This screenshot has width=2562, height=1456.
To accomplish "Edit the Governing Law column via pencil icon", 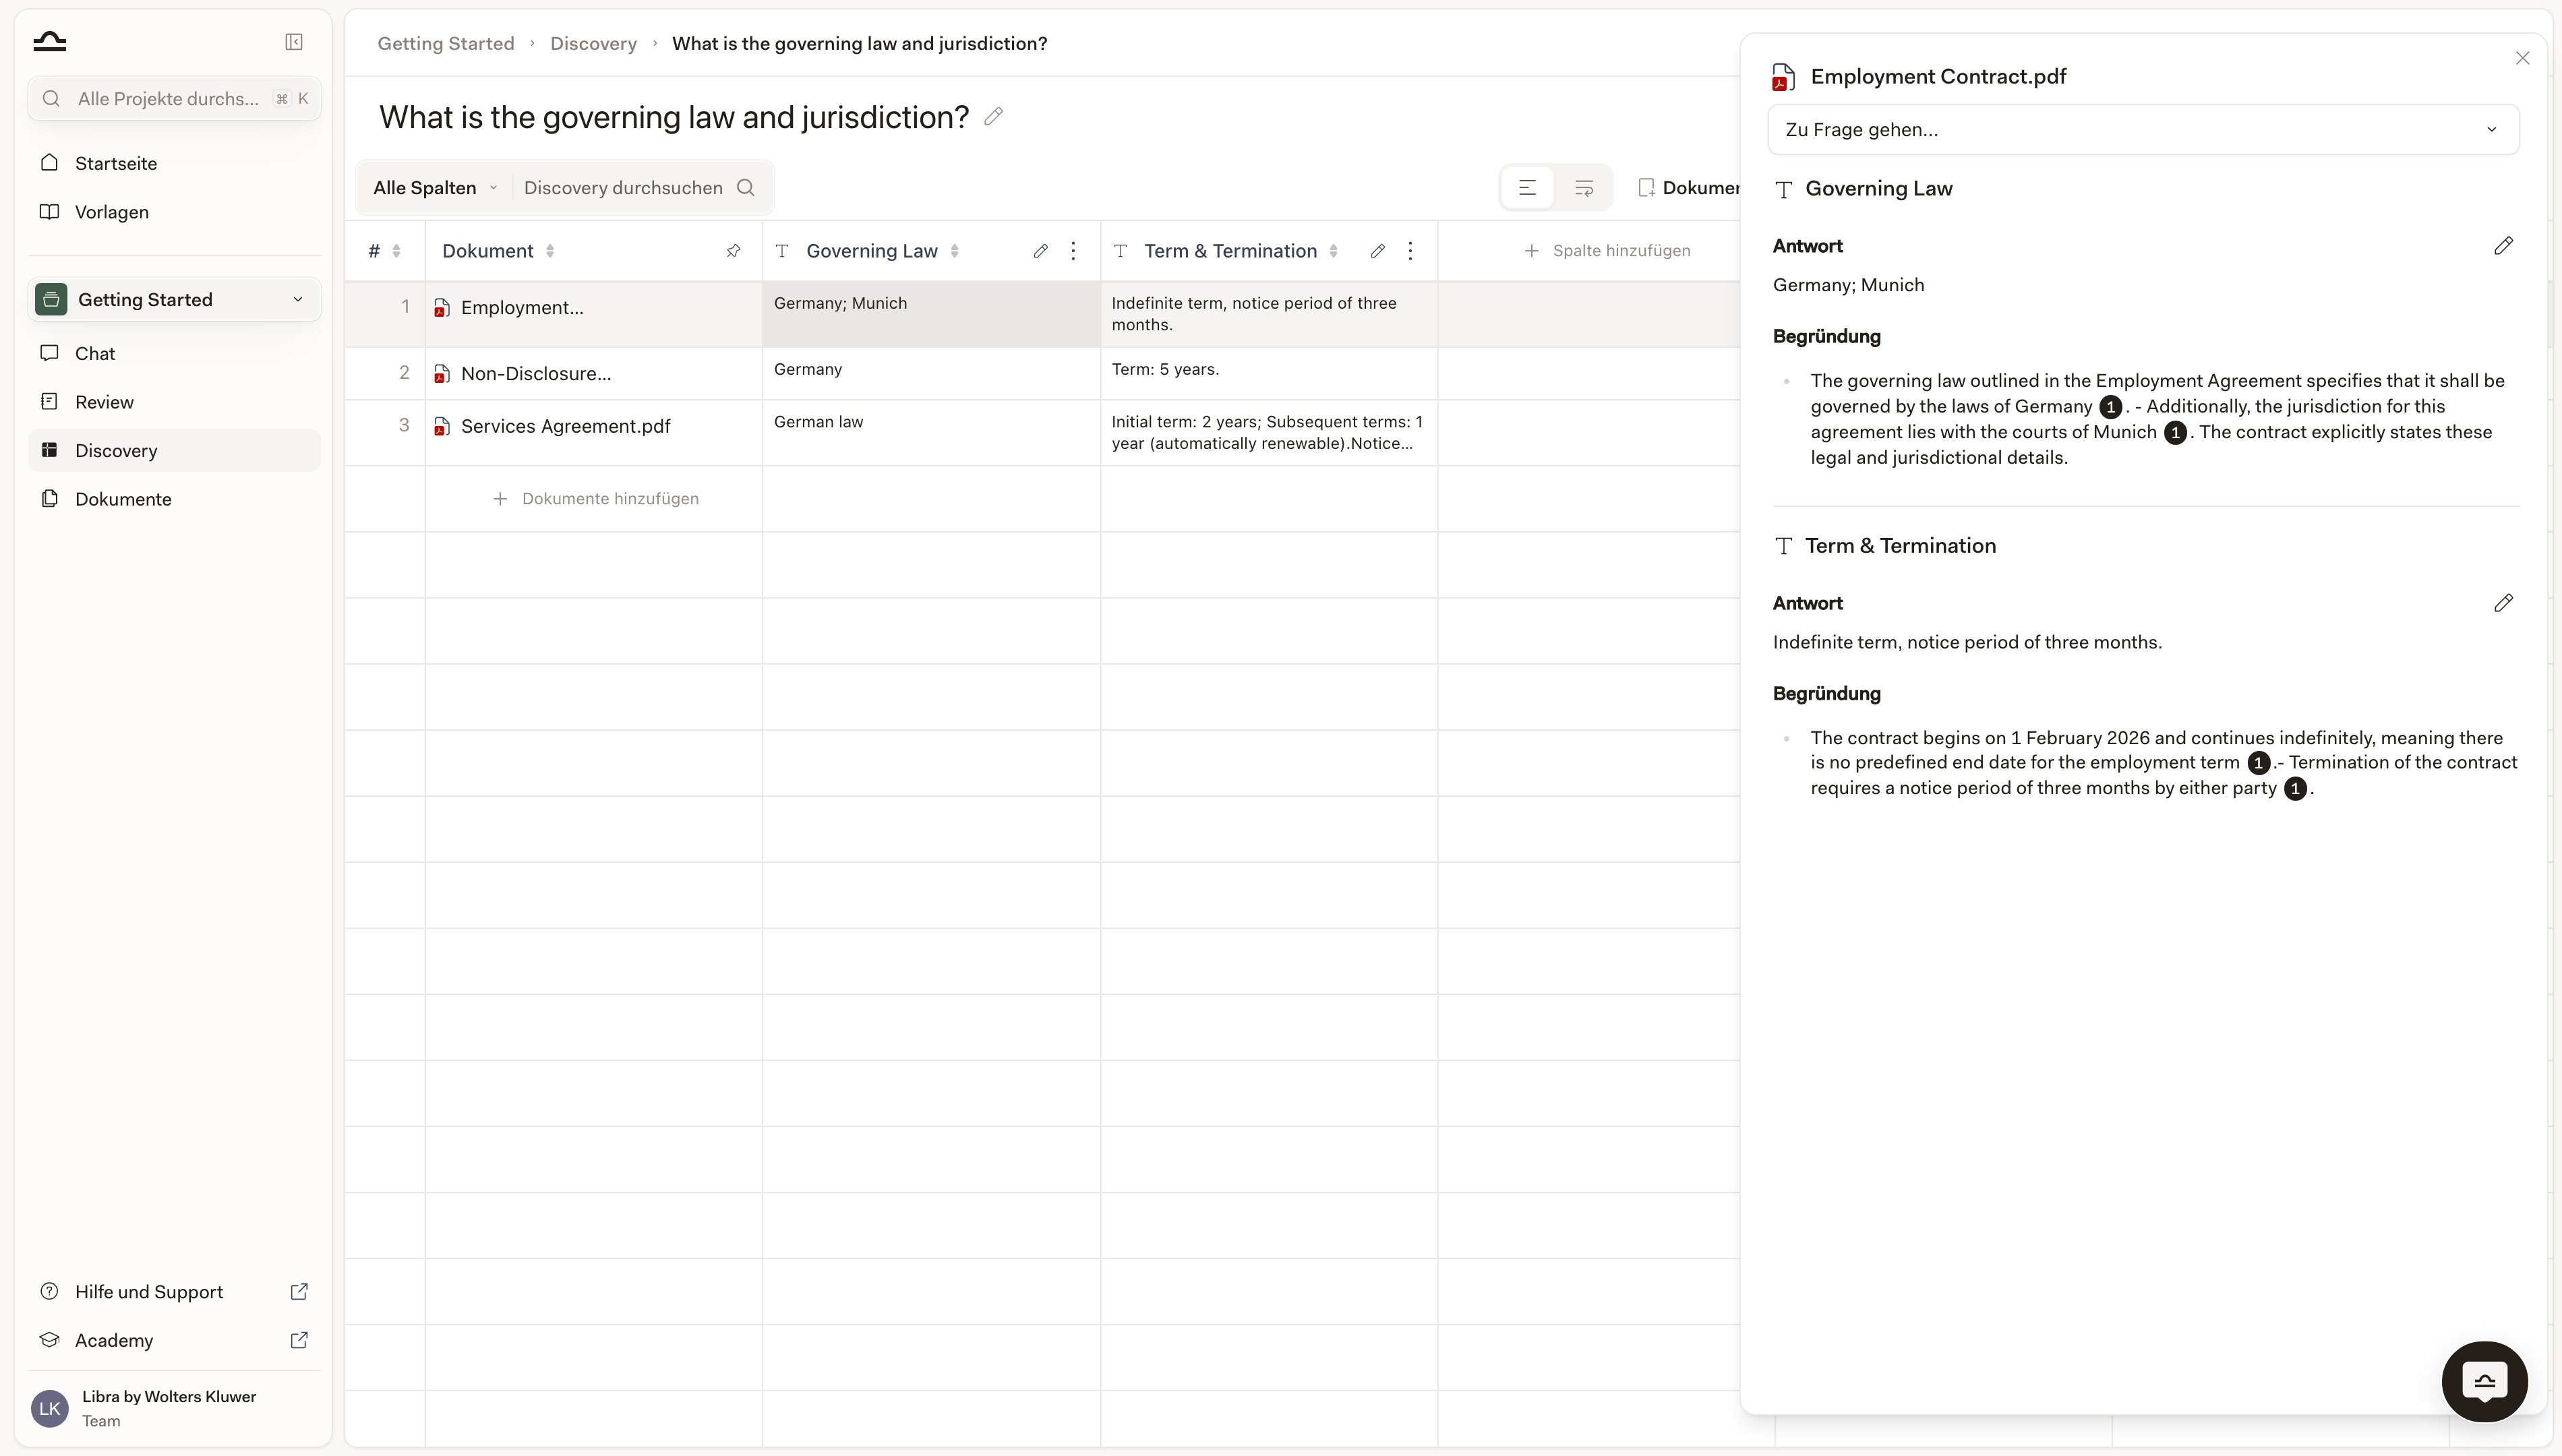I will [x=1040, y=251].
